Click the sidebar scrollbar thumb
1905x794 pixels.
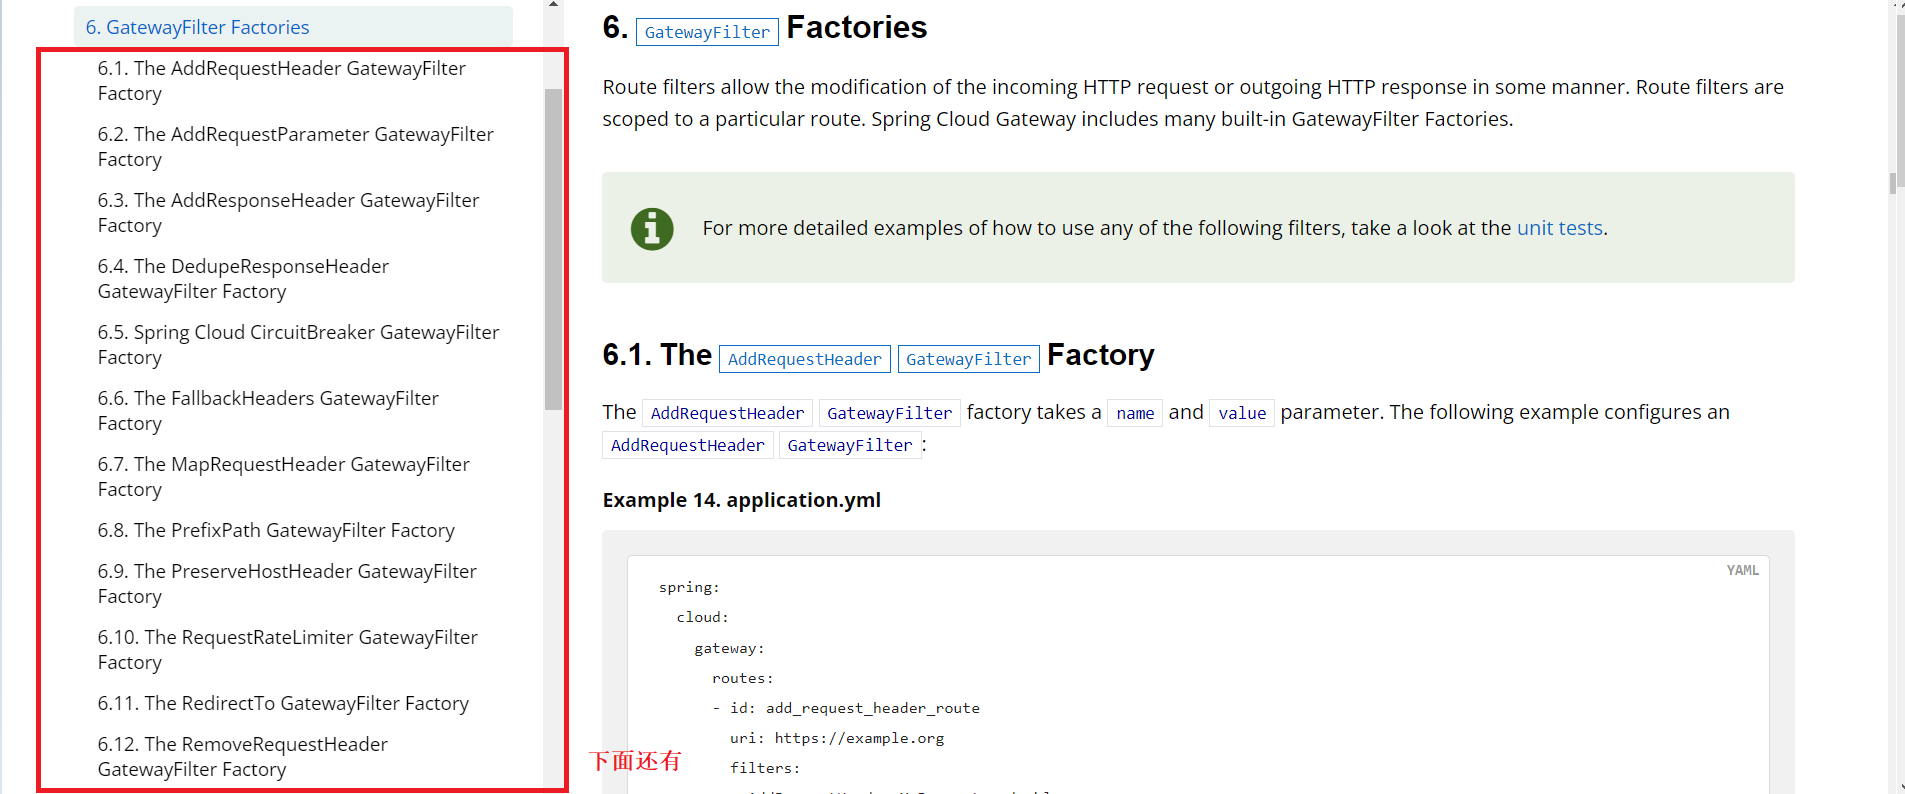pyautogui.click(x=553, y=249)
